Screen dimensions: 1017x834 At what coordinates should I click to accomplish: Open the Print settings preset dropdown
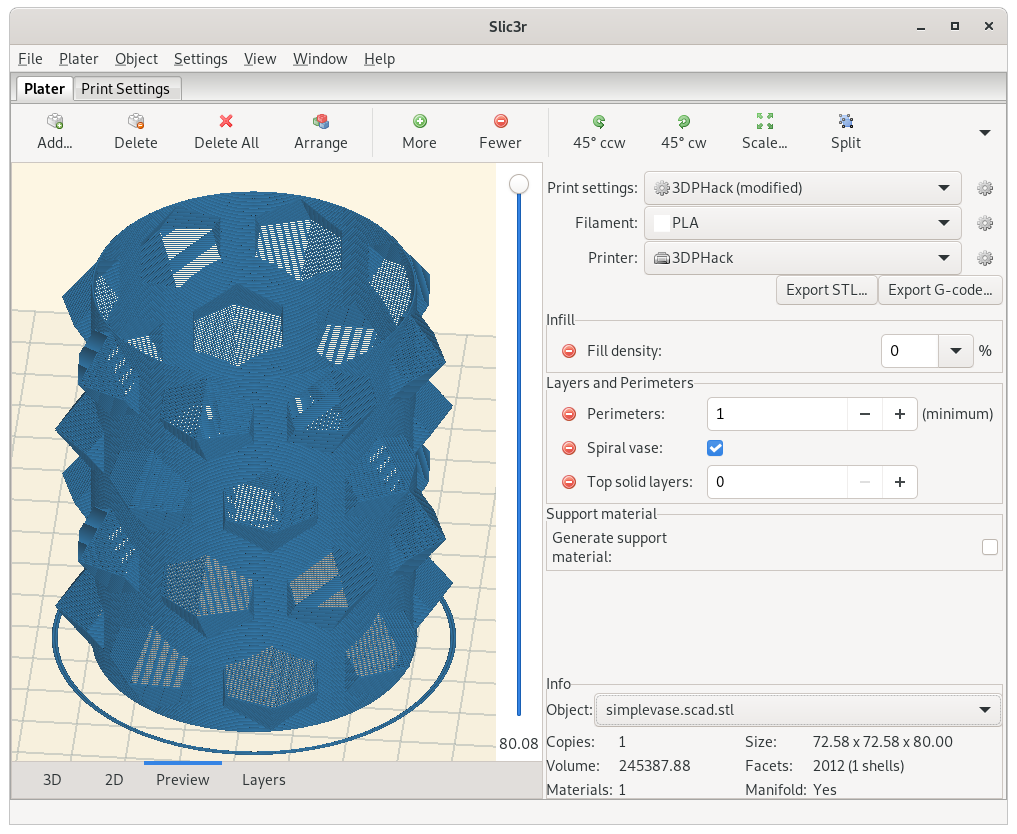tap(803, 188)
